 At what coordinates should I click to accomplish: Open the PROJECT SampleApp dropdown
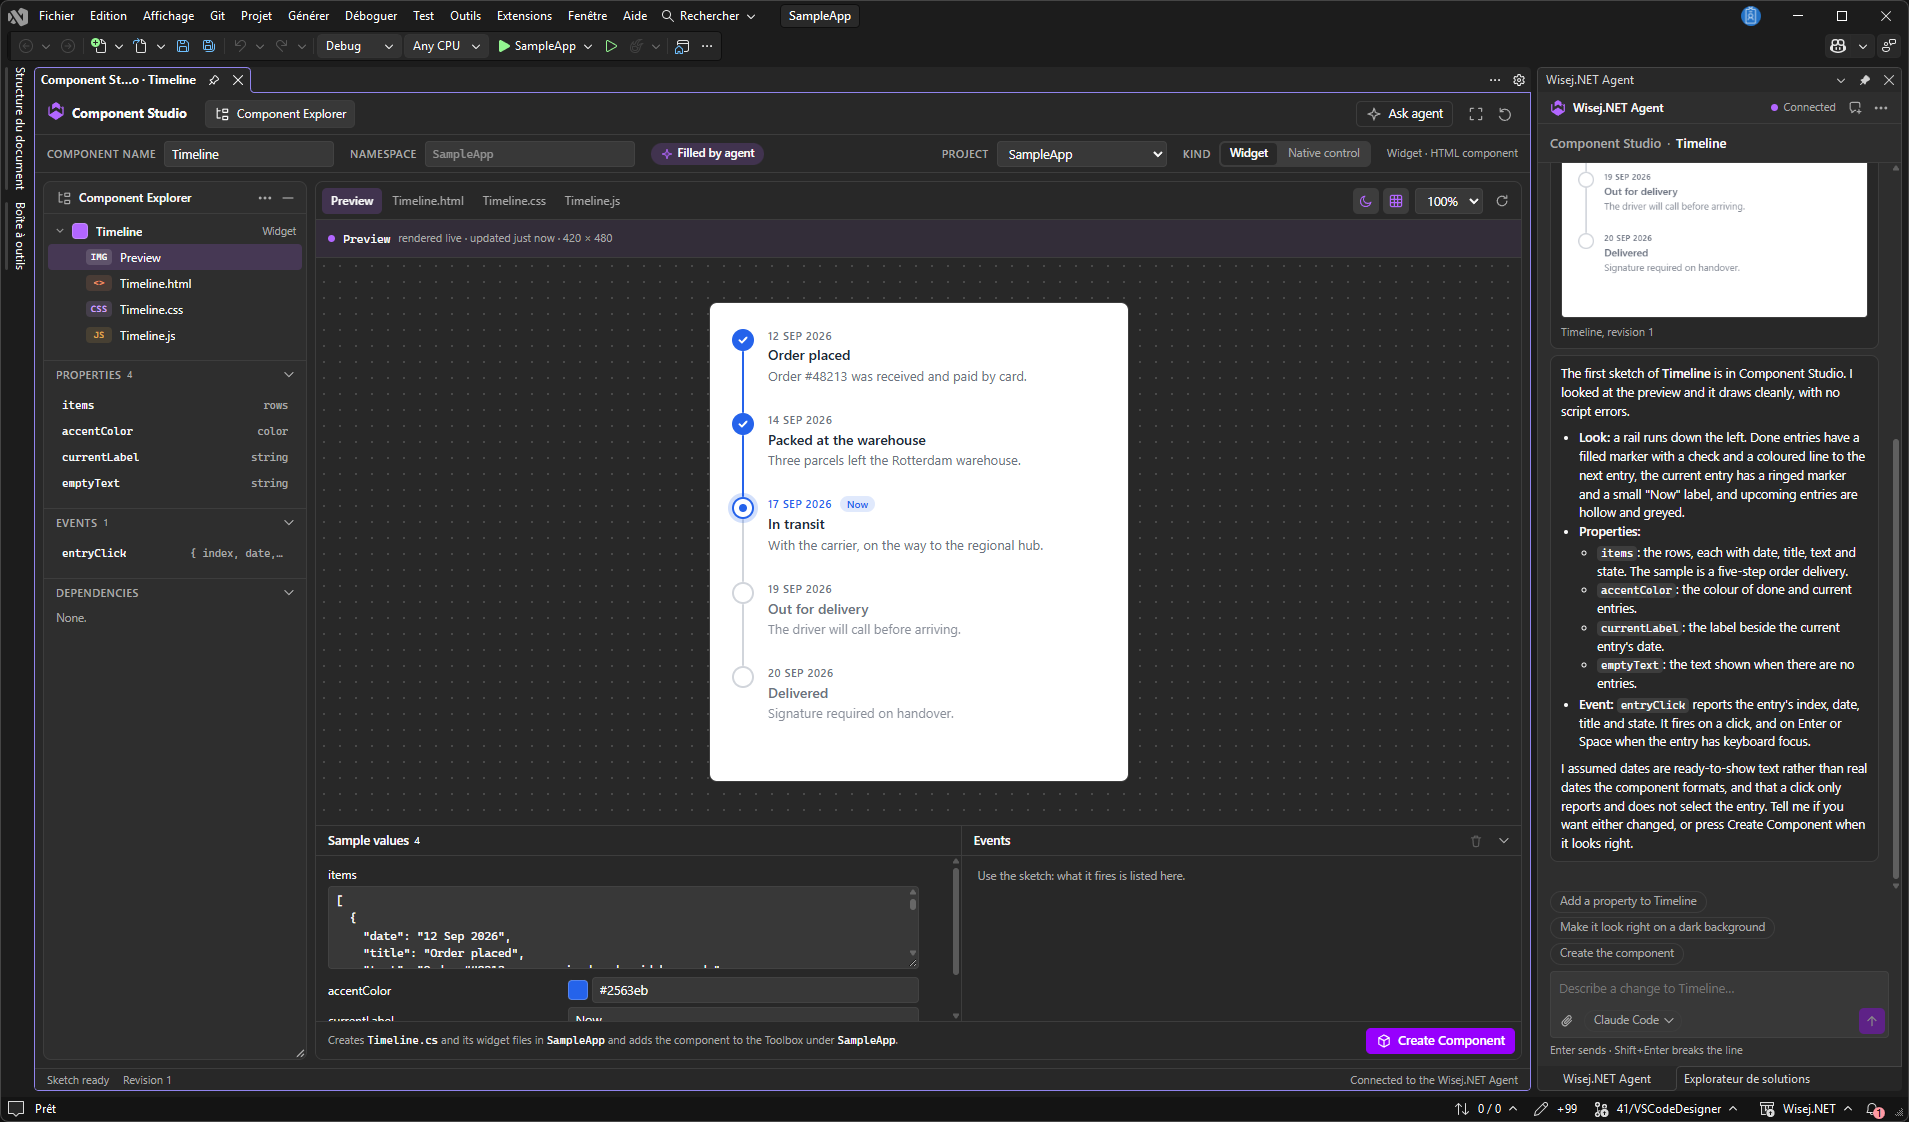(1082, 154)
